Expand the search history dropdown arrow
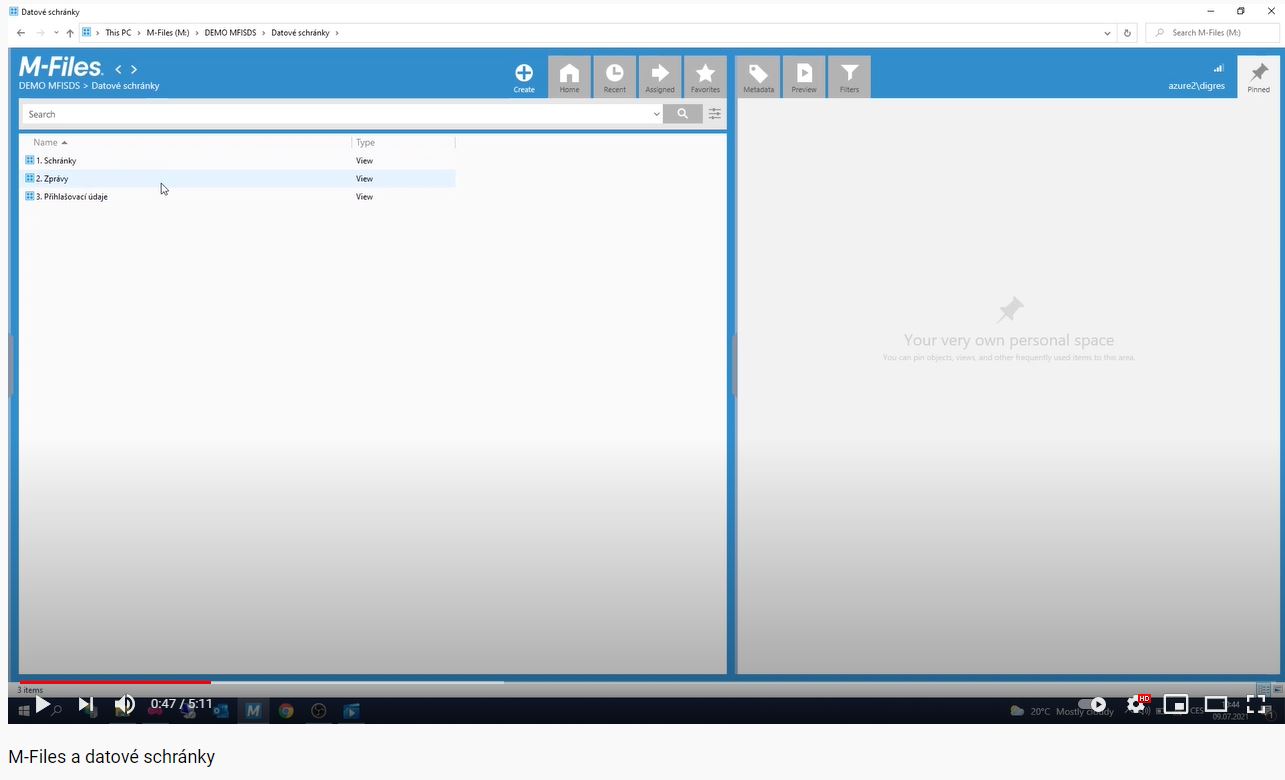The width and height of the screenshot is (1285, 780). tap(656, 114)
